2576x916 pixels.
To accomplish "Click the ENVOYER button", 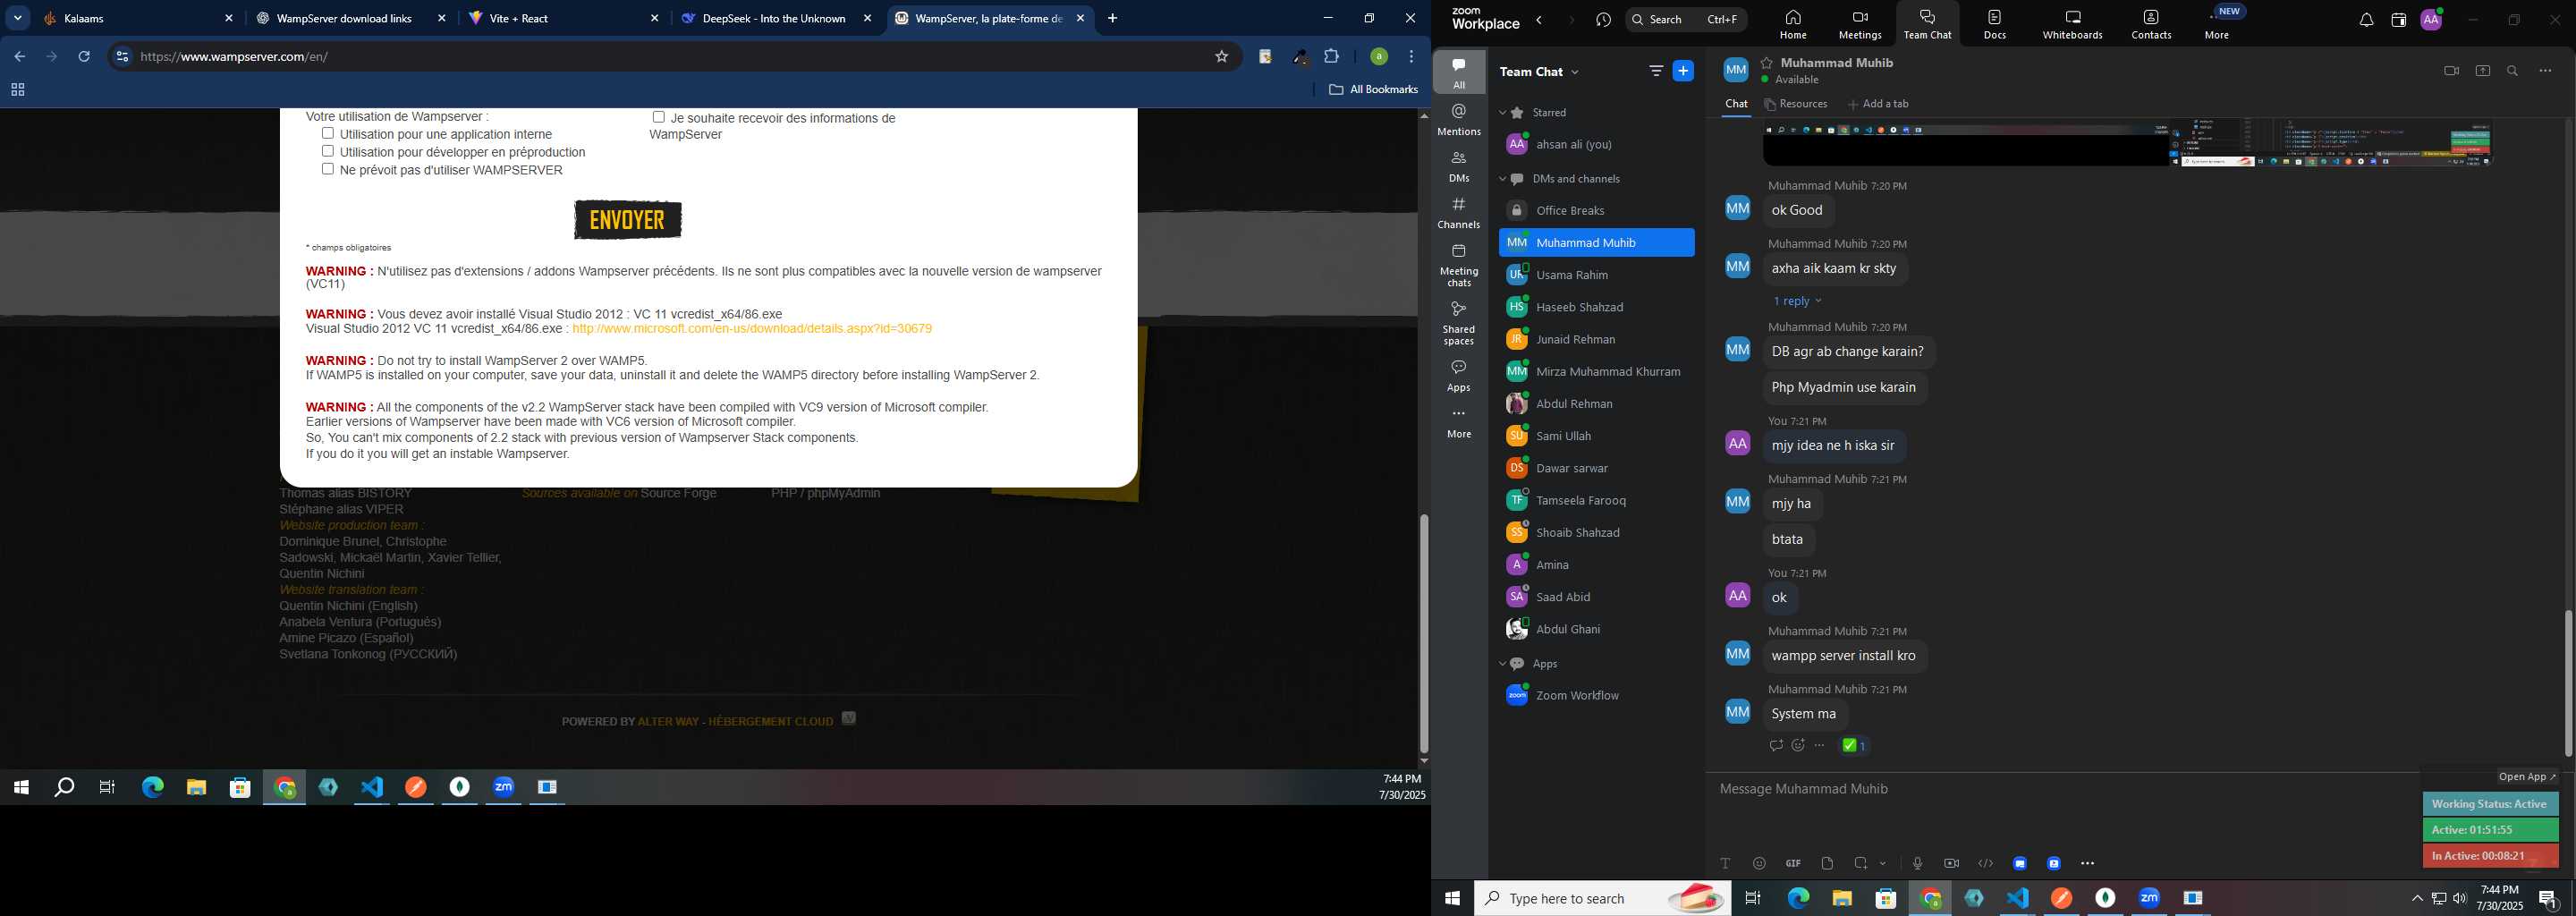I will coord(628,220).
